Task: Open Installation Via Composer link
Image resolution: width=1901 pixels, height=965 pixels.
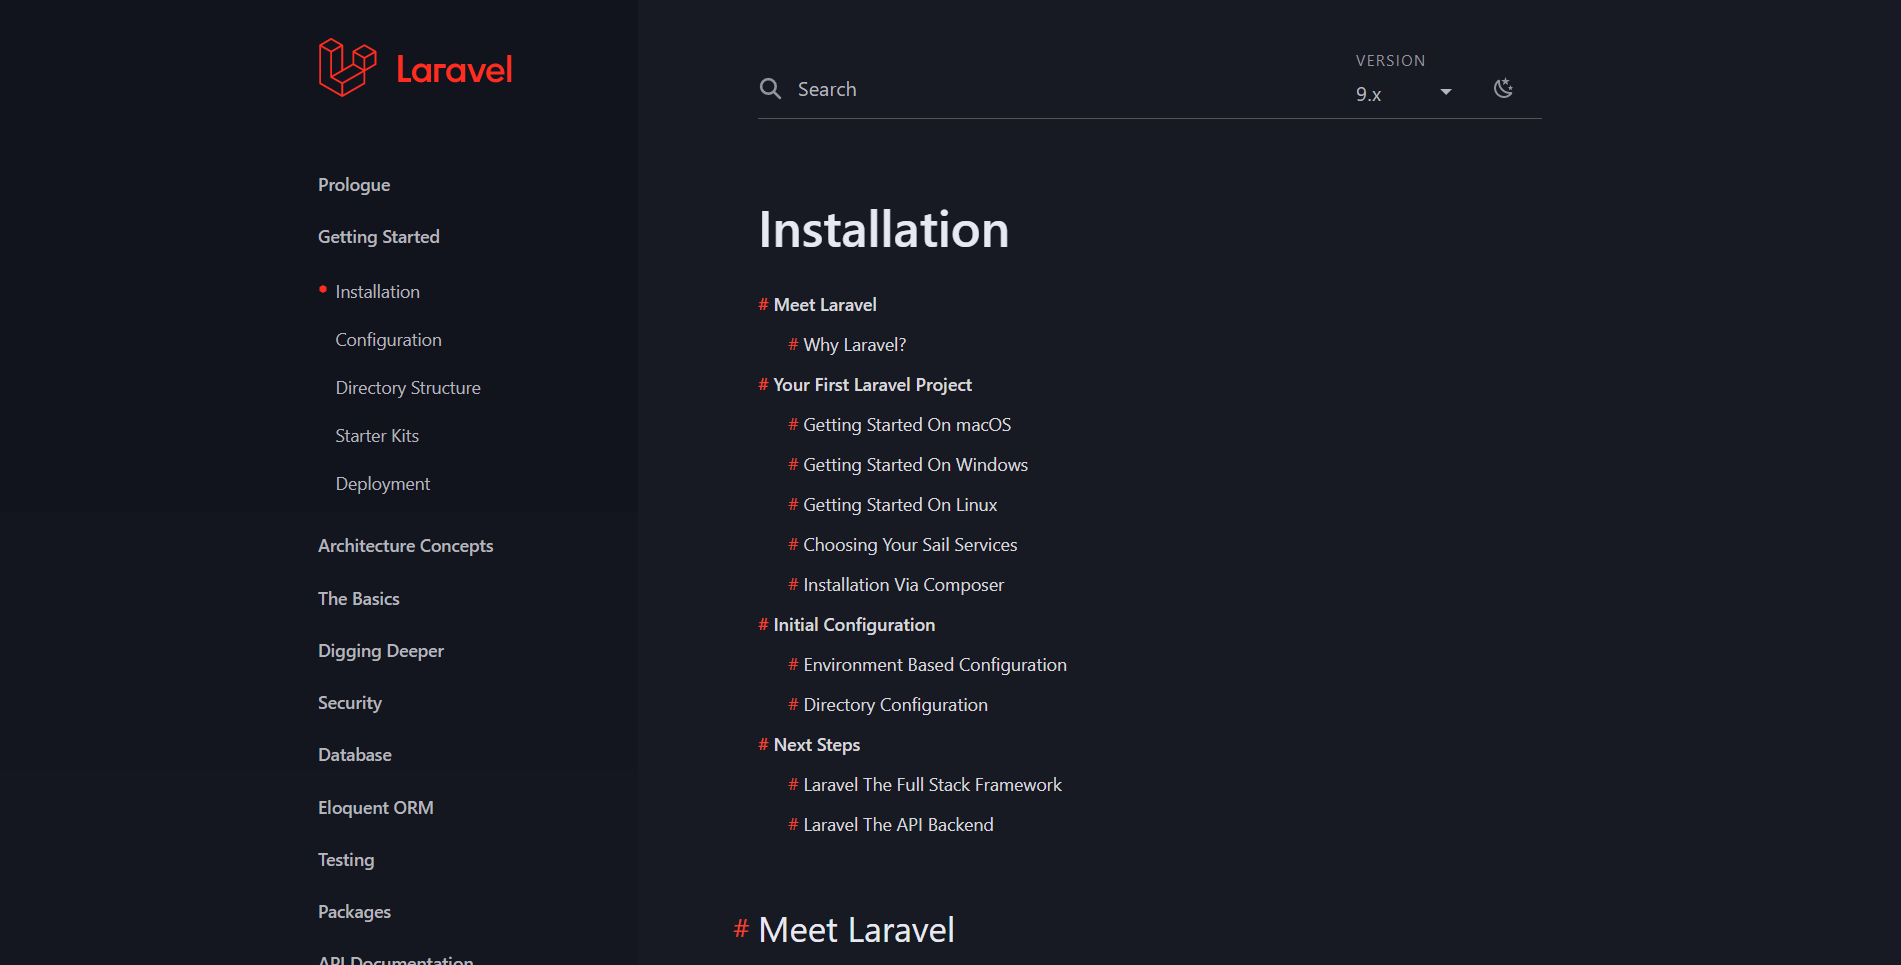Action: pyautogui.click(x=904, y=585)
